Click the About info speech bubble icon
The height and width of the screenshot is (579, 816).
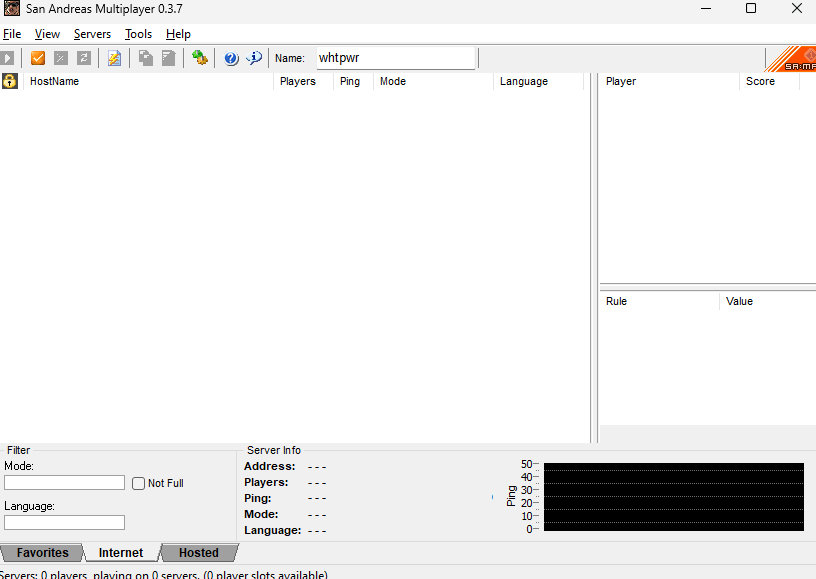pyautogui.click(x=254, y=58)
